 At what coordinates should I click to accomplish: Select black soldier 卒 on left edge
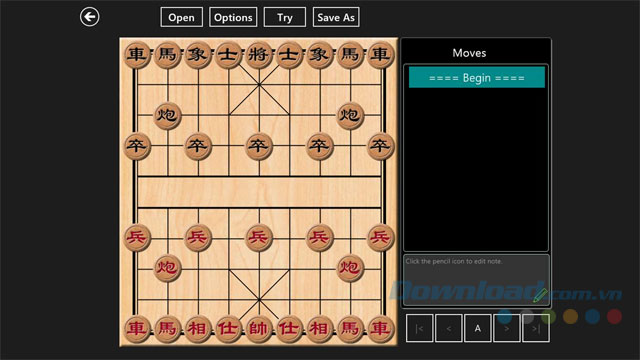(137, 146)
